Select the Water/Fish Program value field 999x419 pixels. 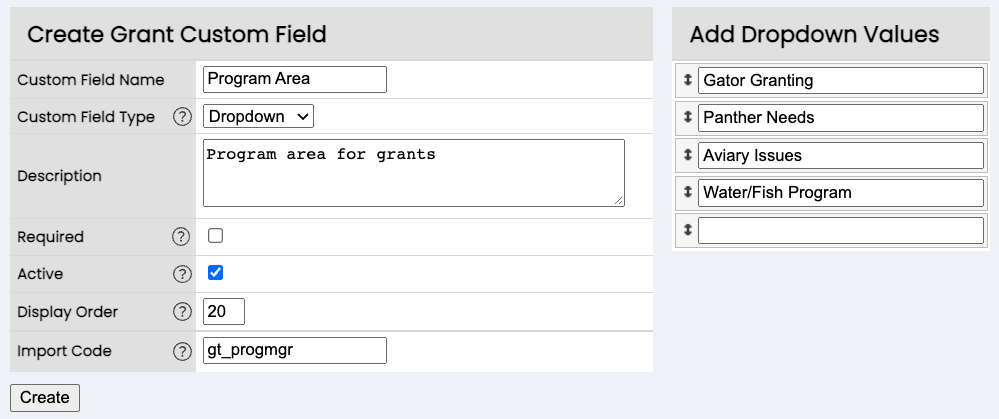click(841, 193)
